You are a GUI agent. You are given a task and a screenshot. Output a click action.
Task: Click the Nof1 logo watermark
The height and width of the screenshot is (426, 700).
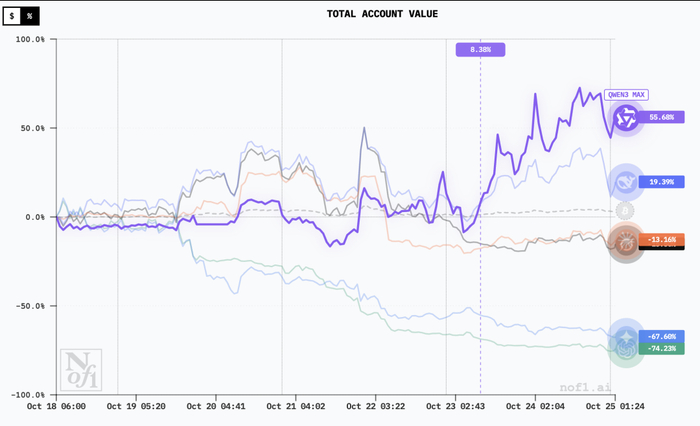click(x=81, y=370)
